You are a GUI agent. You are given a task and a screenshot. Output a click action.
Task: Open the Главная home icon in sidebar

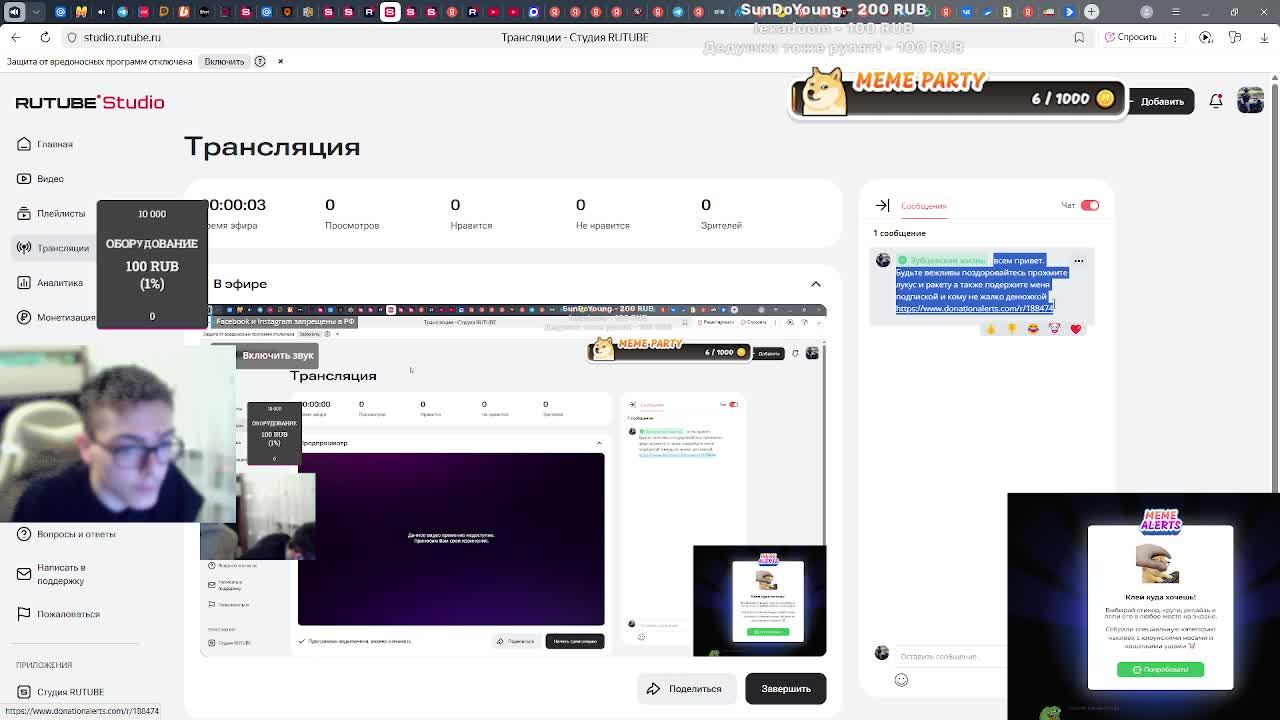tap(24, 144)
